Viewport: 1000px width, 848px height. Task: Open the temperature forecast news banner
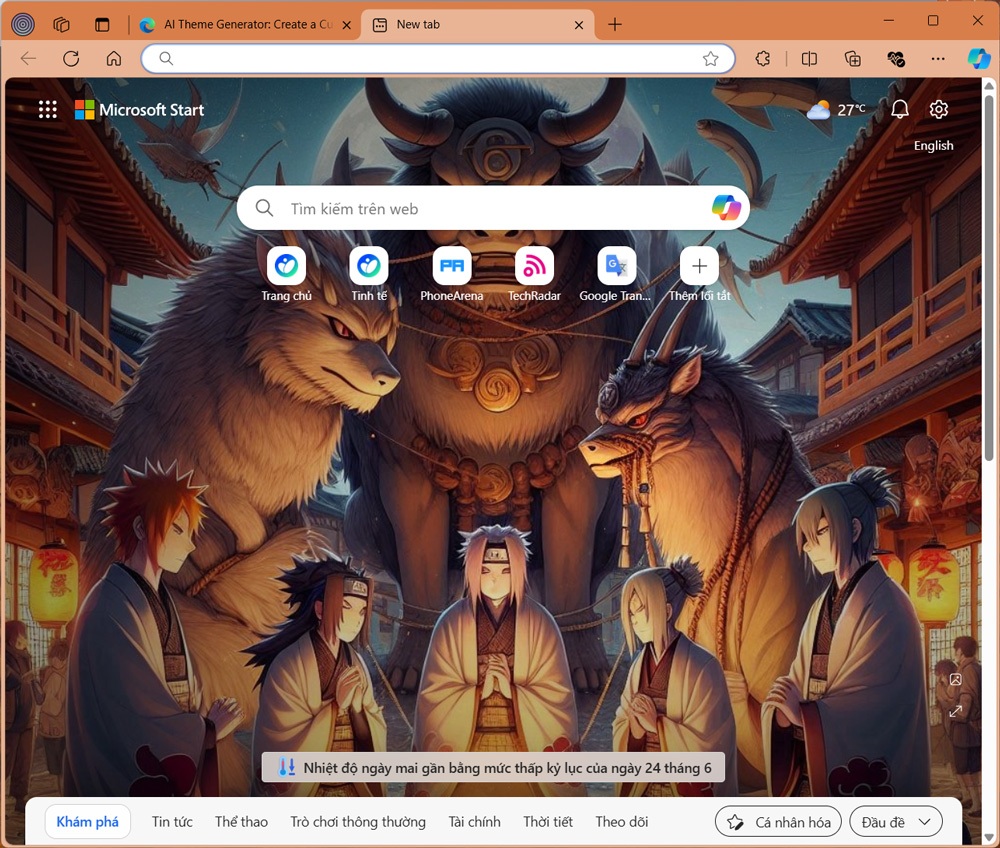pos(493,768)
